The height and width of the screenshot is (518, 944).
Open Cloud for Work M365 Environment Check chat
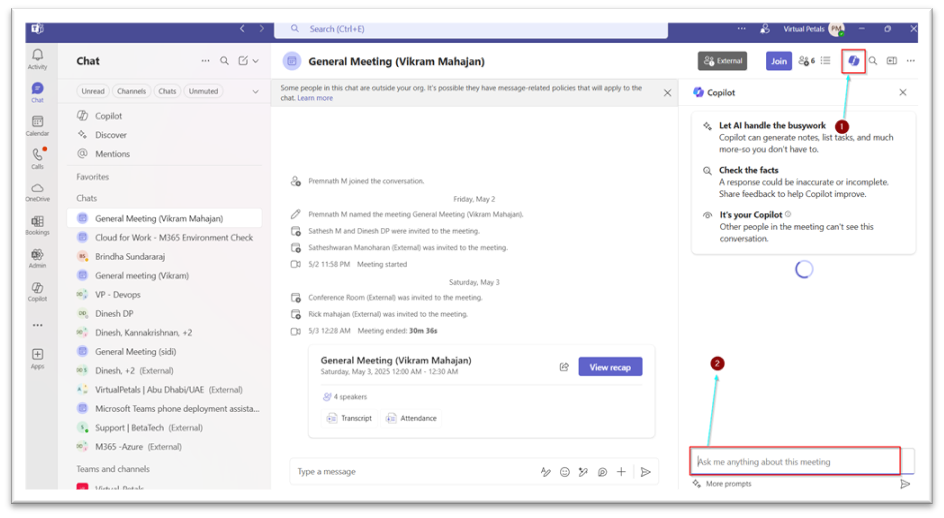coord(164,237)
